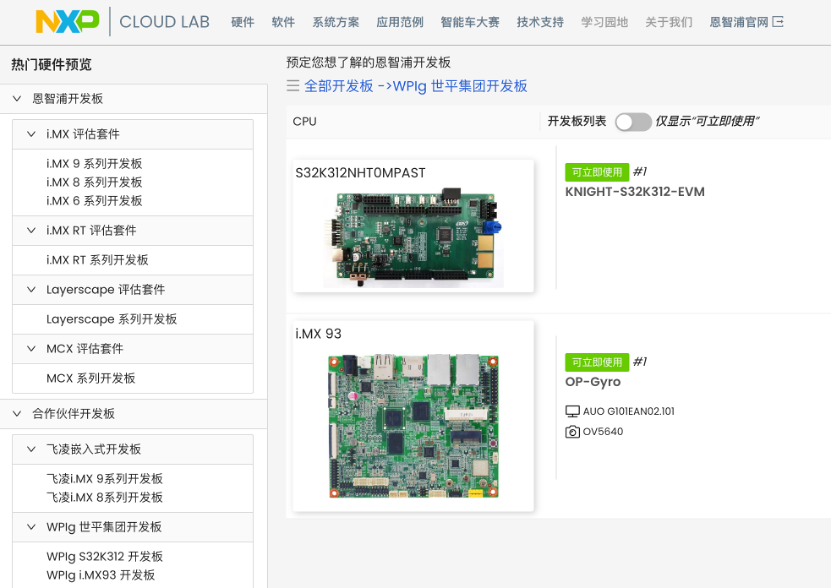Screen dimensions: 832x588
Task: Open Layerscape 系列开发板
Action: (x=111, y=319)
